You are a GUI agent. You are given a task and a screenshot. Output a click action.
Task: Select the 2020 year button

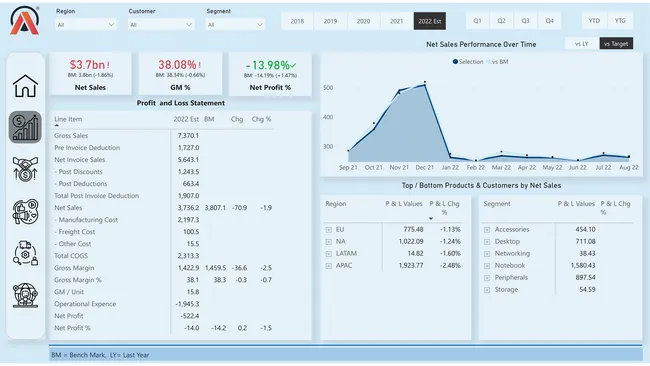pyautogui.click(x=364, y=21)
